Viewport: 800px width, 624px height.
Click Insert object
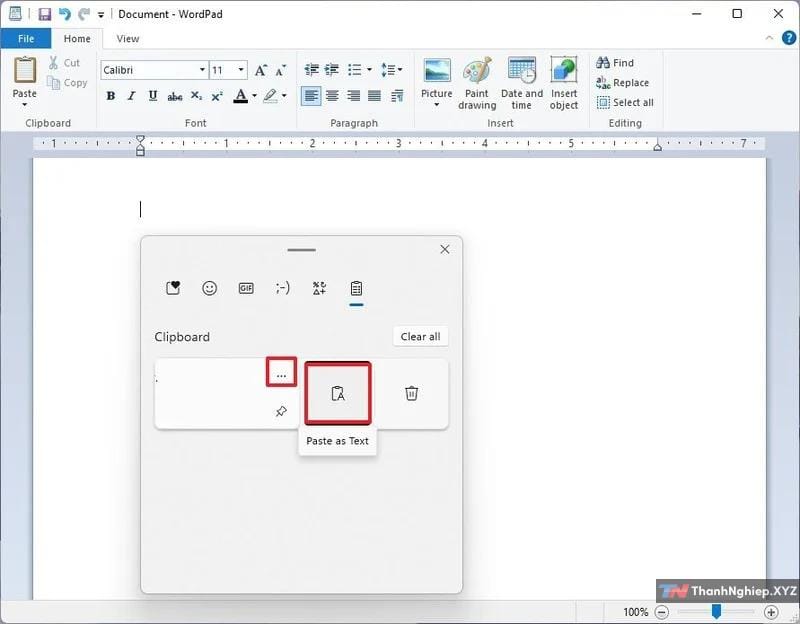(x=564, y=83)
